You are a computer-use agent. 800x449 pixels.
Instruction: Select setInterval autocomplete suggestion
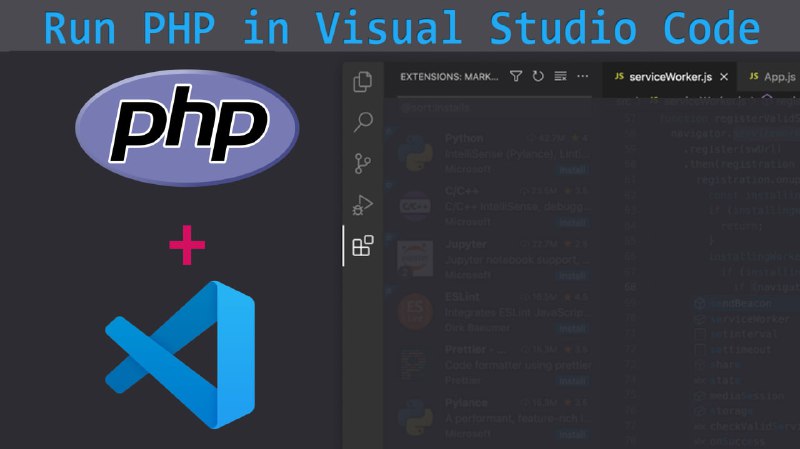coord(746,334)
